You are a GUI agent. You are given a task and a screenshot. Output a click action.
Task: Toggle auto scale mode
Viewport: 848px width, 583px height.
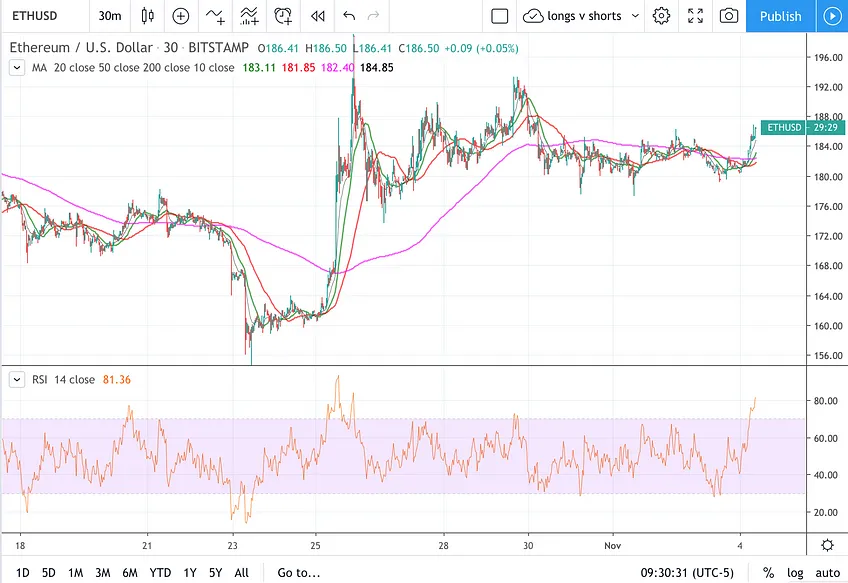[827, 572]
